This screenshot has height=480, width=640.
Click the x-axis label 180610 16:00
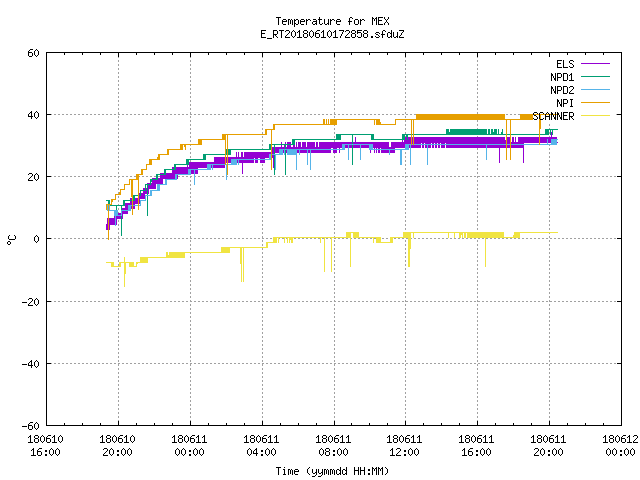45,446
